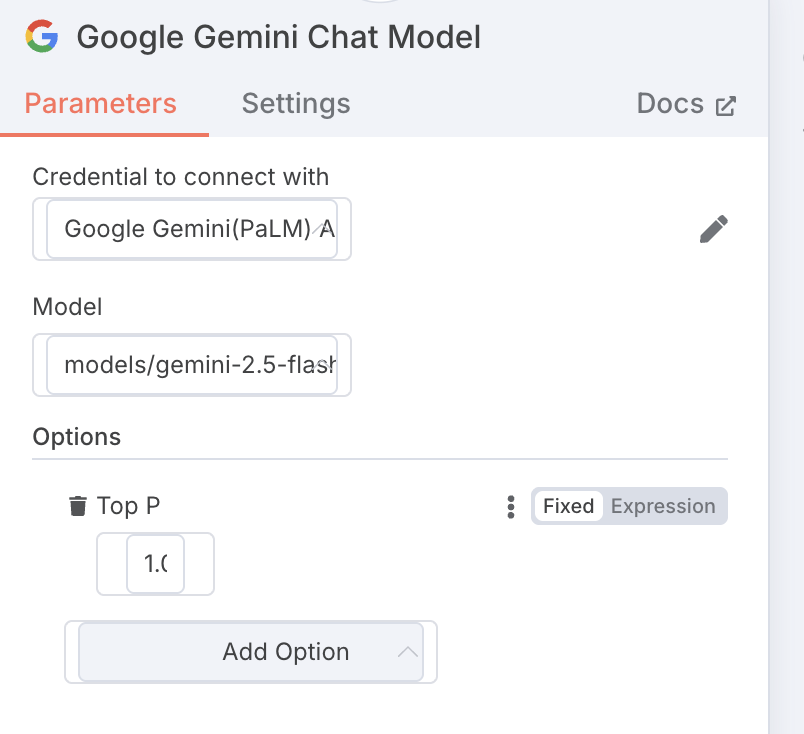Click the chevron arrow on Add Option

click(x=407, y=652)
